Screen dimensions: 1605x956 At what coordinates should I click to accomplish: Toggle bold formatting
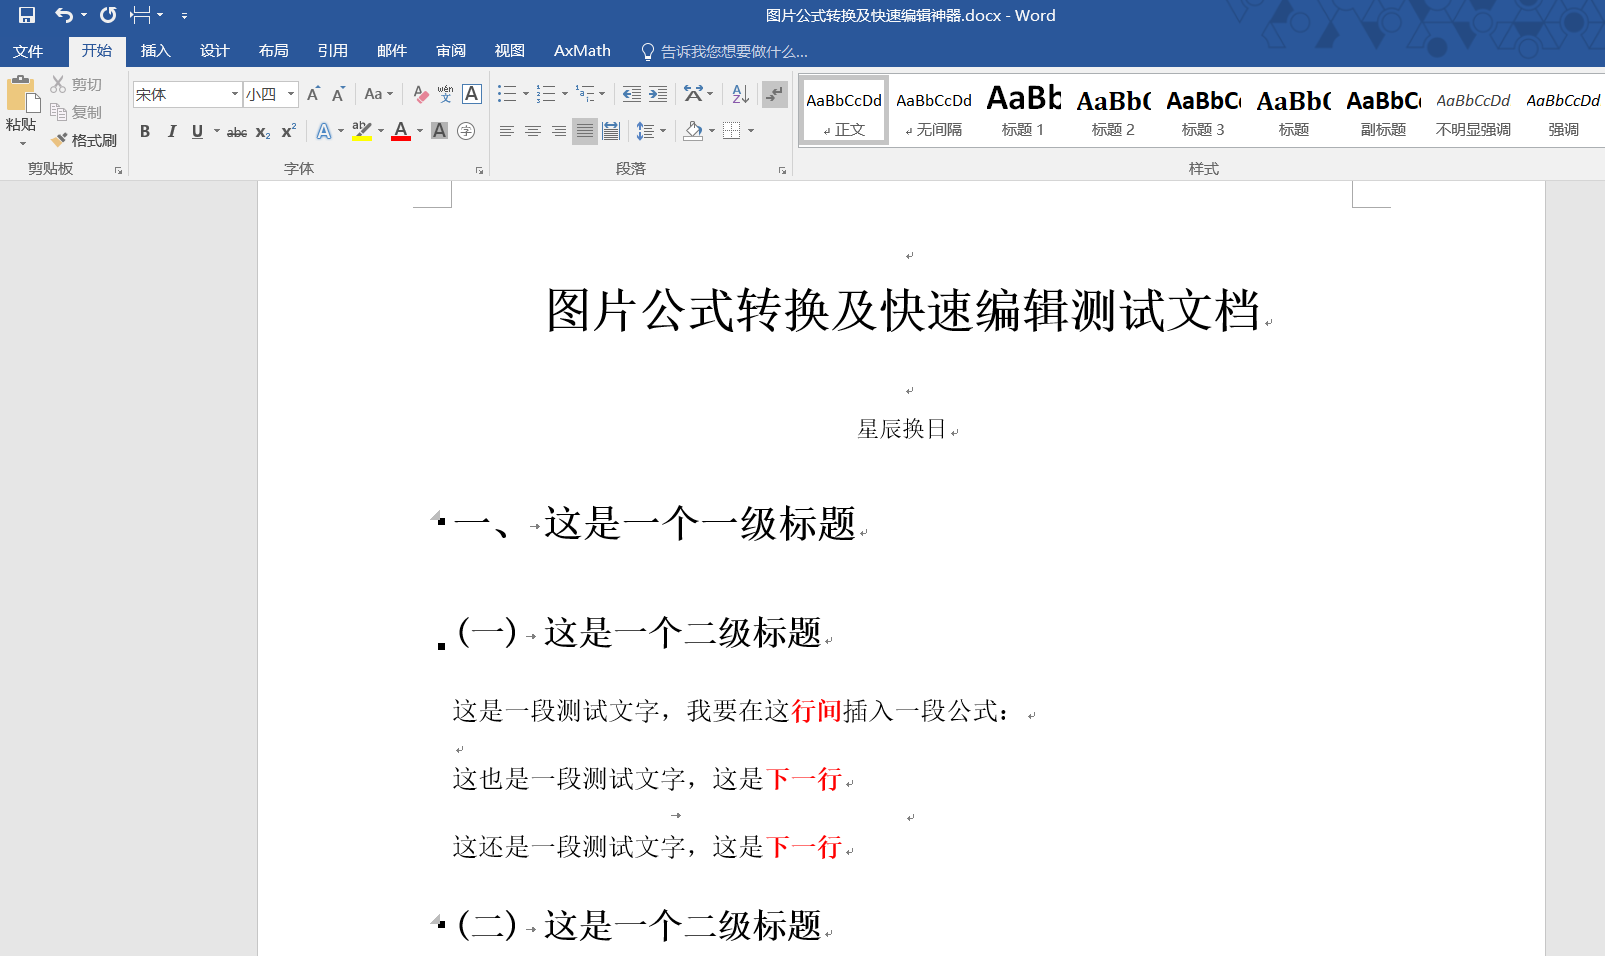(x=145, y=131)
